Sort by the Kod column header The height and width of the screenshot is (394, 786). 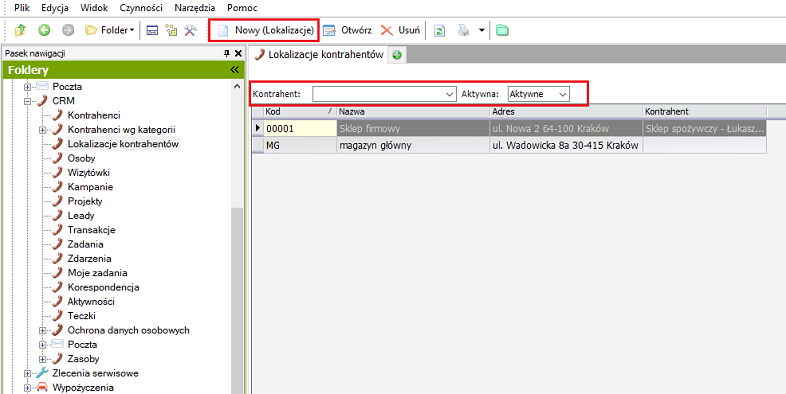[x=299, y=111]
